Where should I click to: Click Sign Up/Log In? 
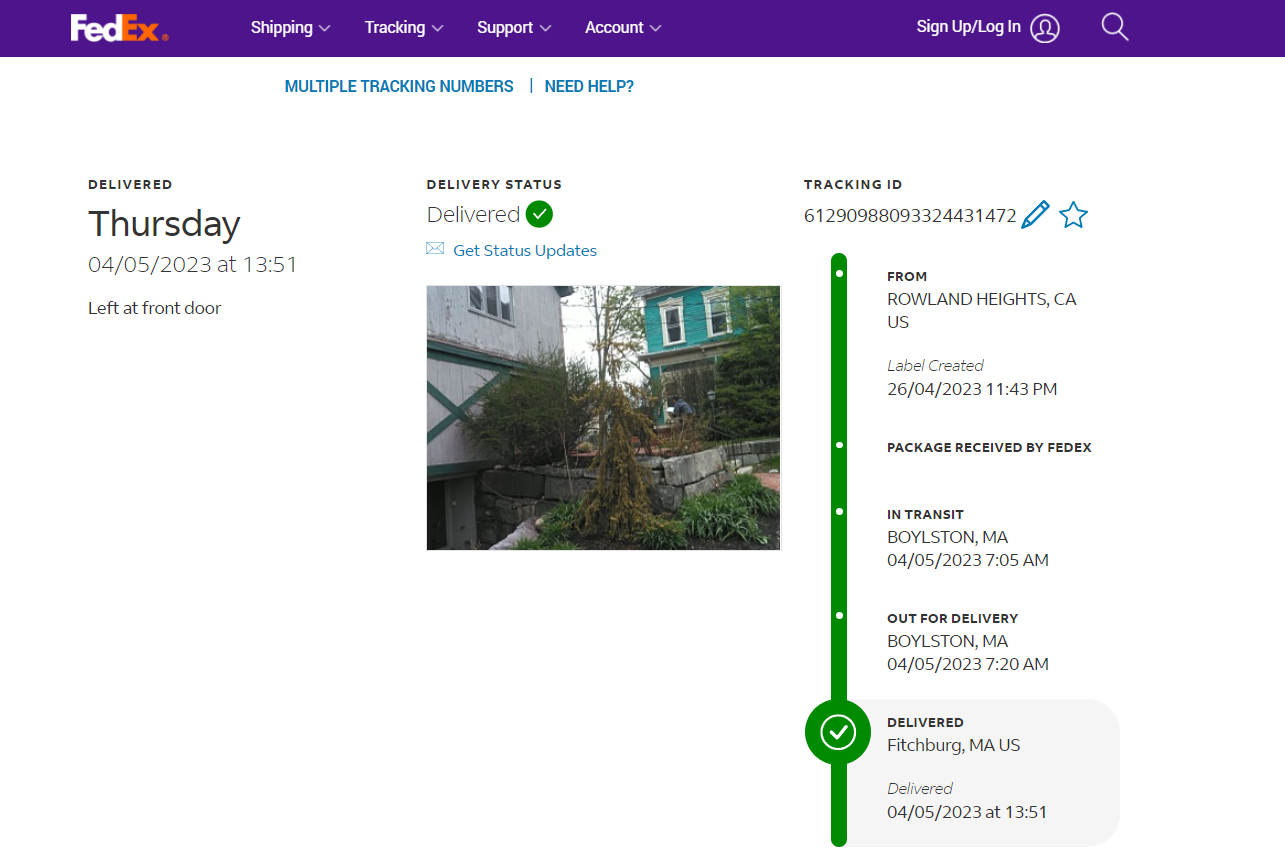tap(968, 27)
